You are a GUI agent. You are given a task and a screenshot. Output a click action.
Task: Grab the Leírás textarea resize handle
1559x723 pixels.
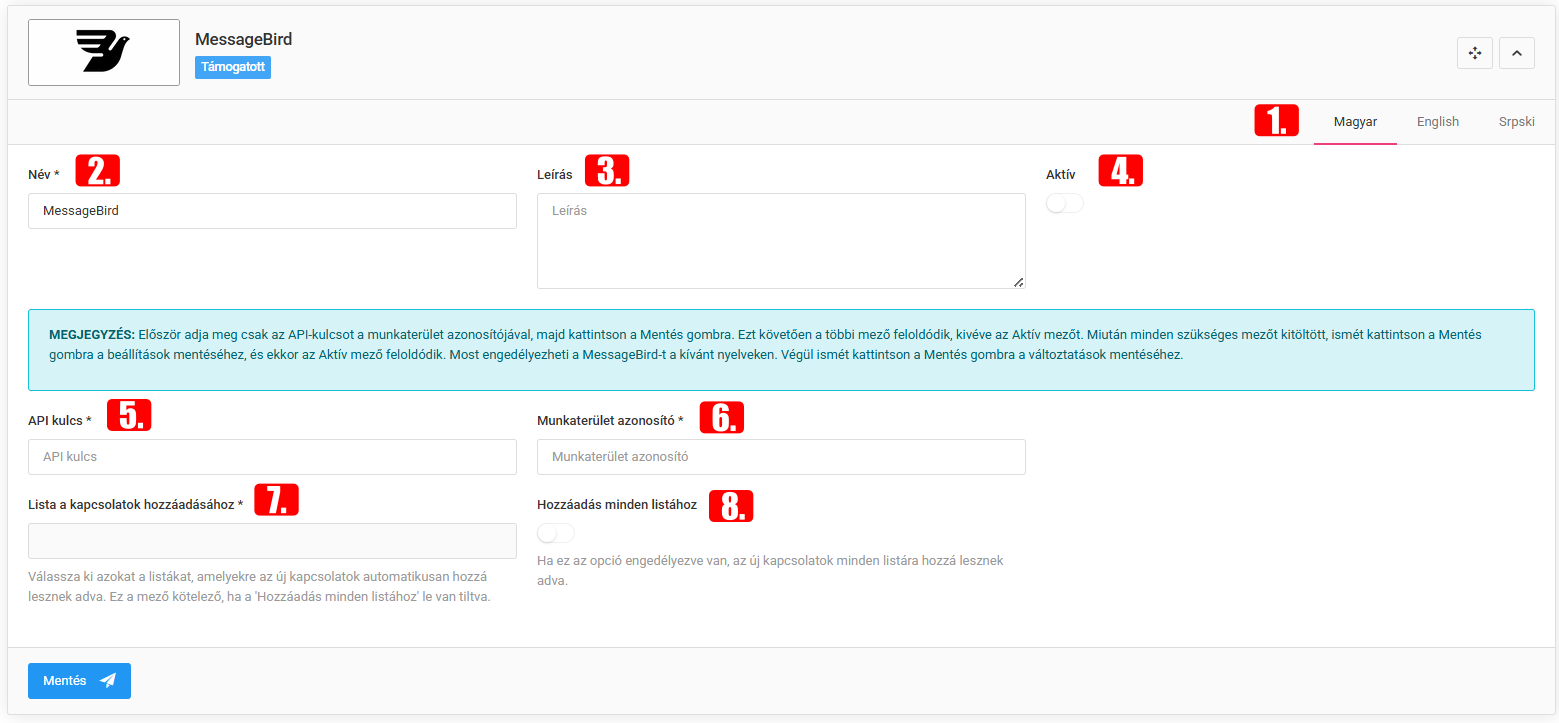coord(1018,282)
